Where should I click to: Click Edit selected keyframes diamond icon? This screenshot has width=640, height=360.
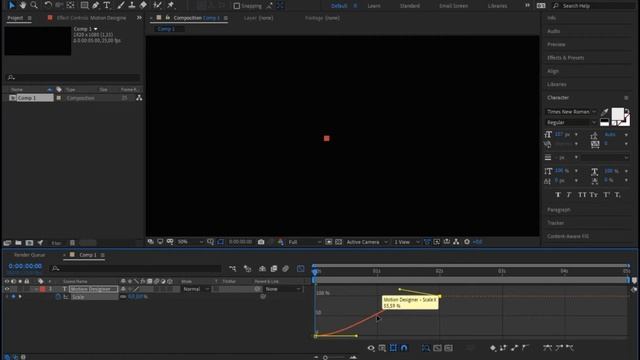[x=493, y=348]
